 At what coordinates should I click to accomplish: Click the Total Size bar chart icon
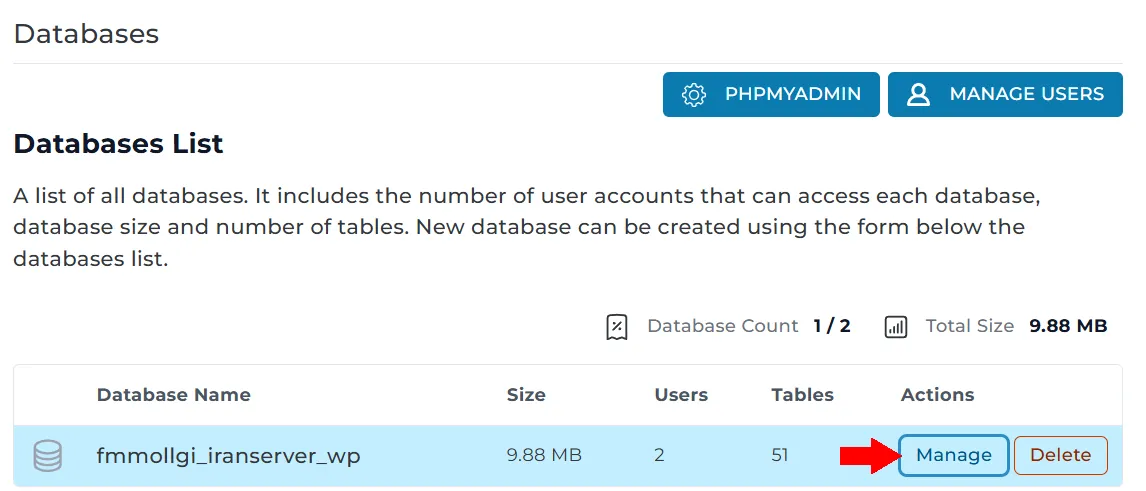(x=895, y=327)
